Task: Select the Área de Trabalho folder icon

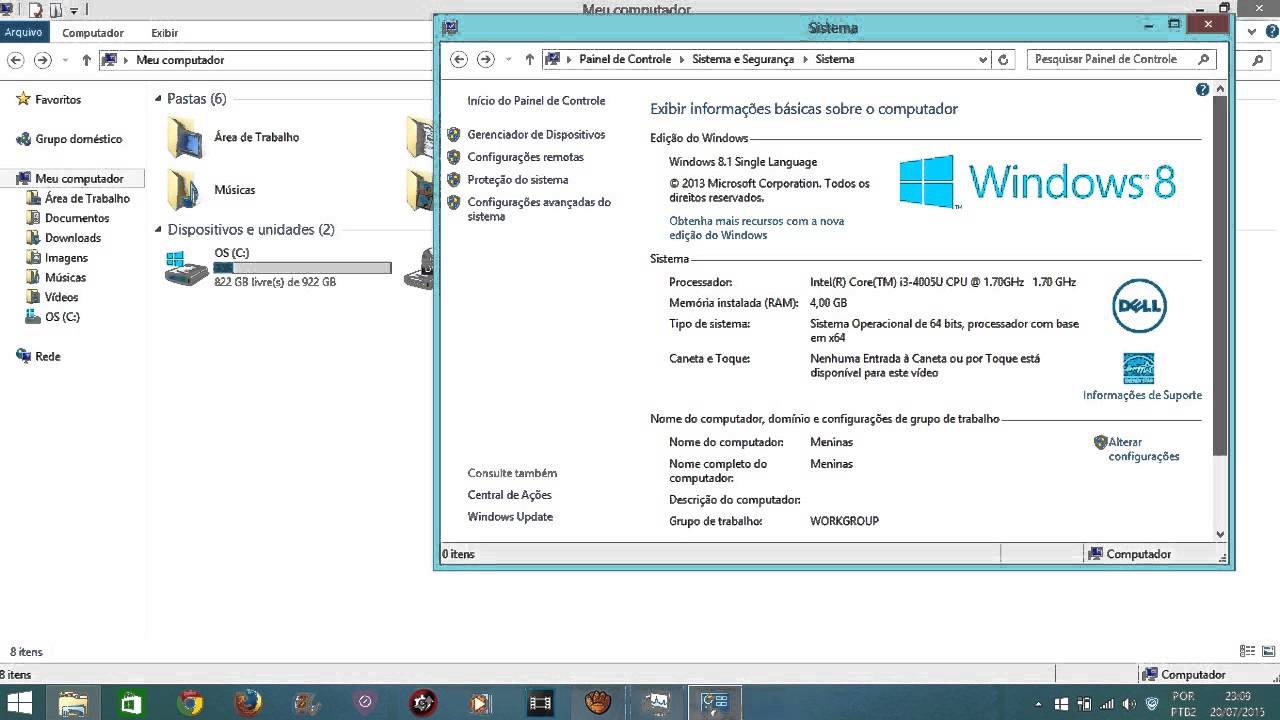Action: point(186,138)
